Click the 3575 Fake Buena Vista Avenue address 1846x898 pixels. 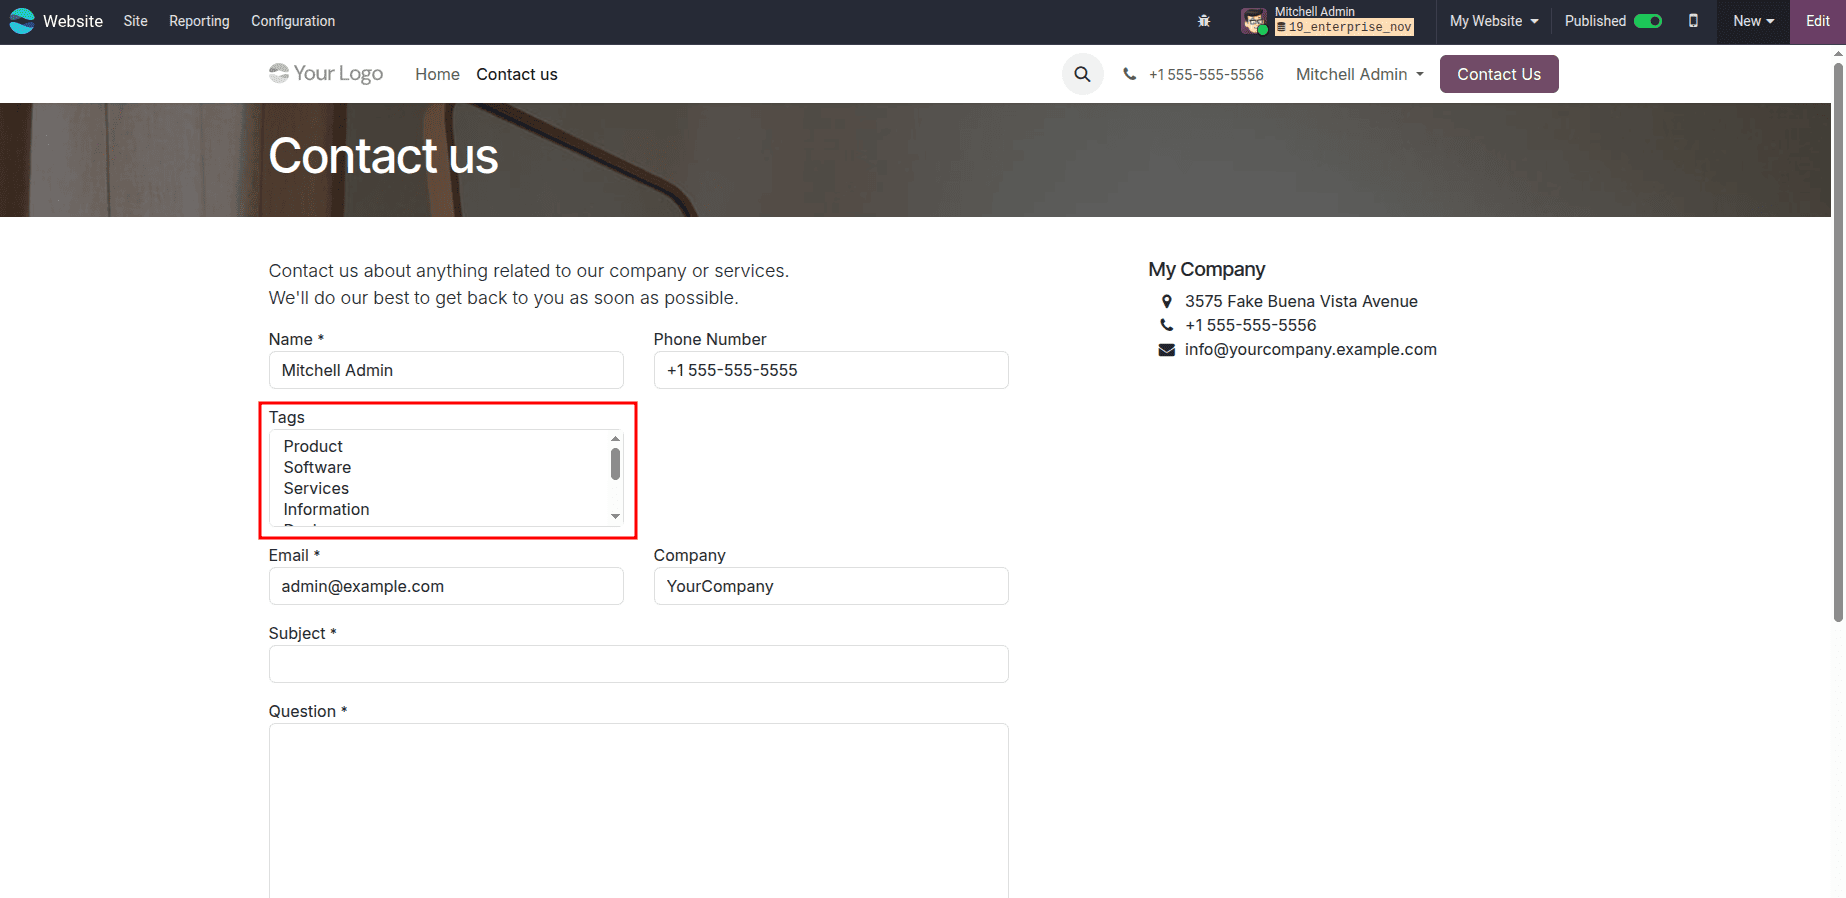click(x=1301, y=301)
